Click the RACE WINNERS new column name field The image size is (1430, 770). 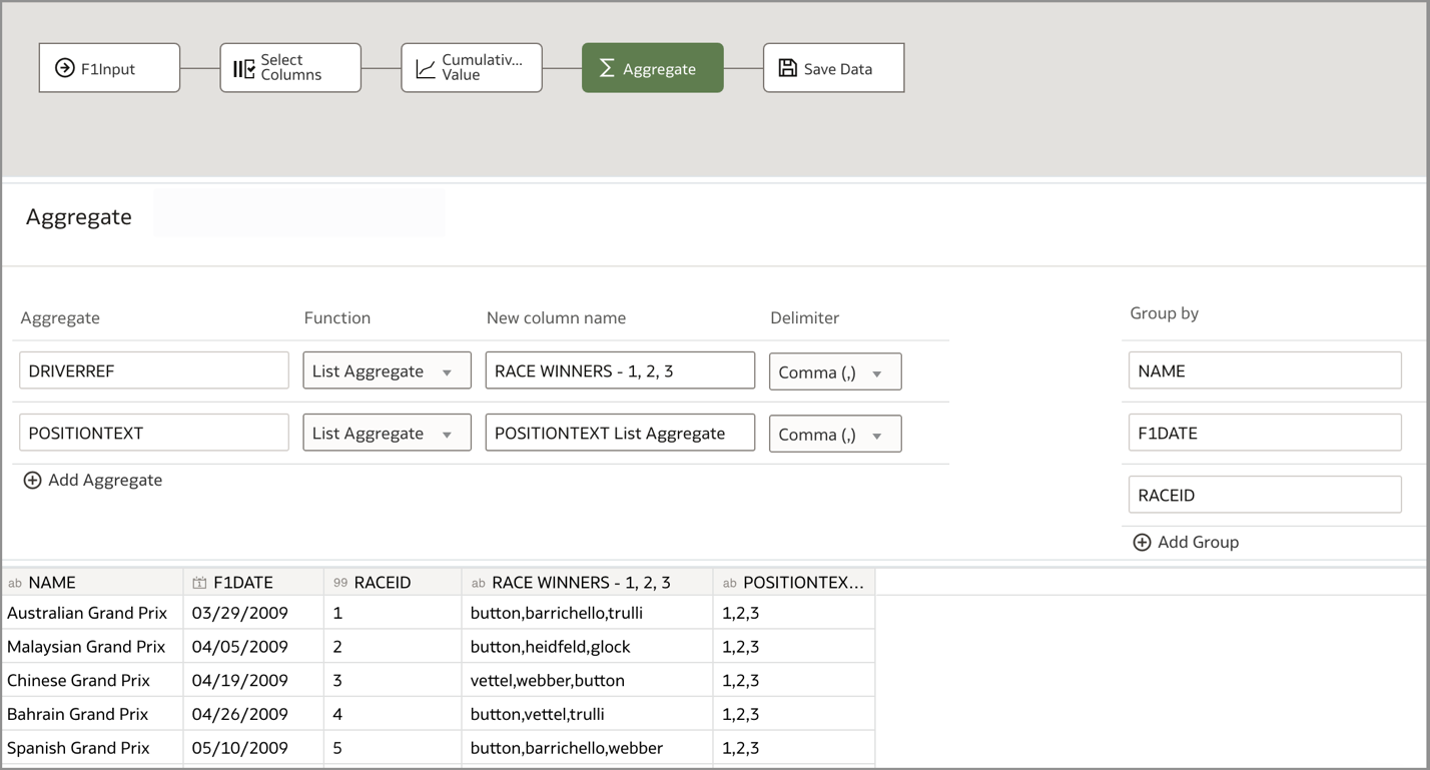pos(620,370)
